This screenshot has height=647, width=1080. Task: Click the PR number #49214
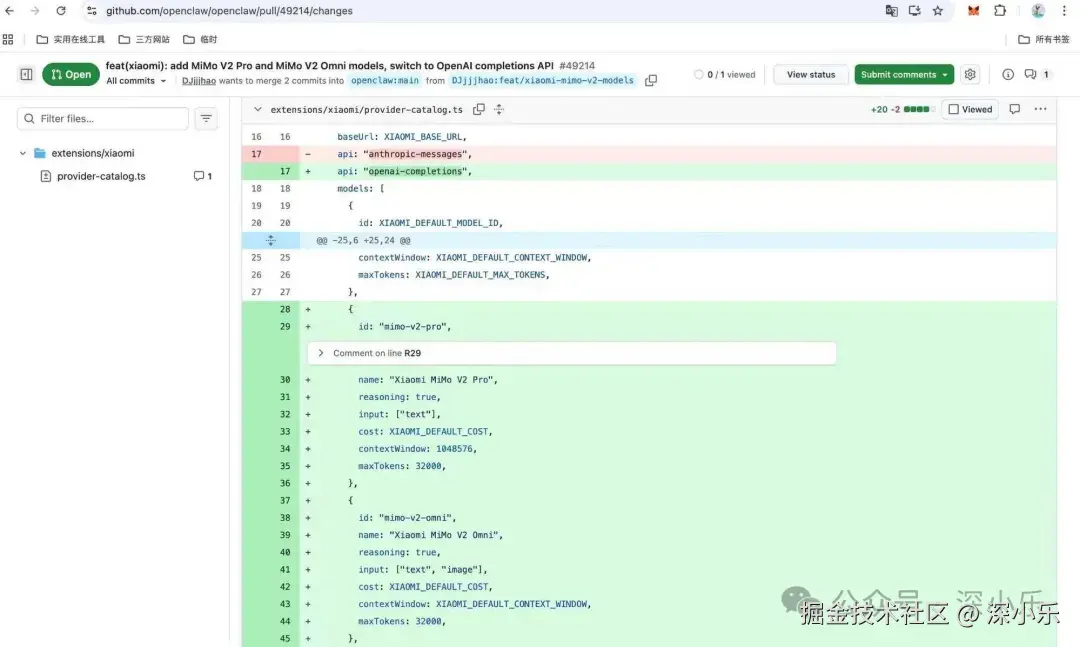tap(577, 65)
